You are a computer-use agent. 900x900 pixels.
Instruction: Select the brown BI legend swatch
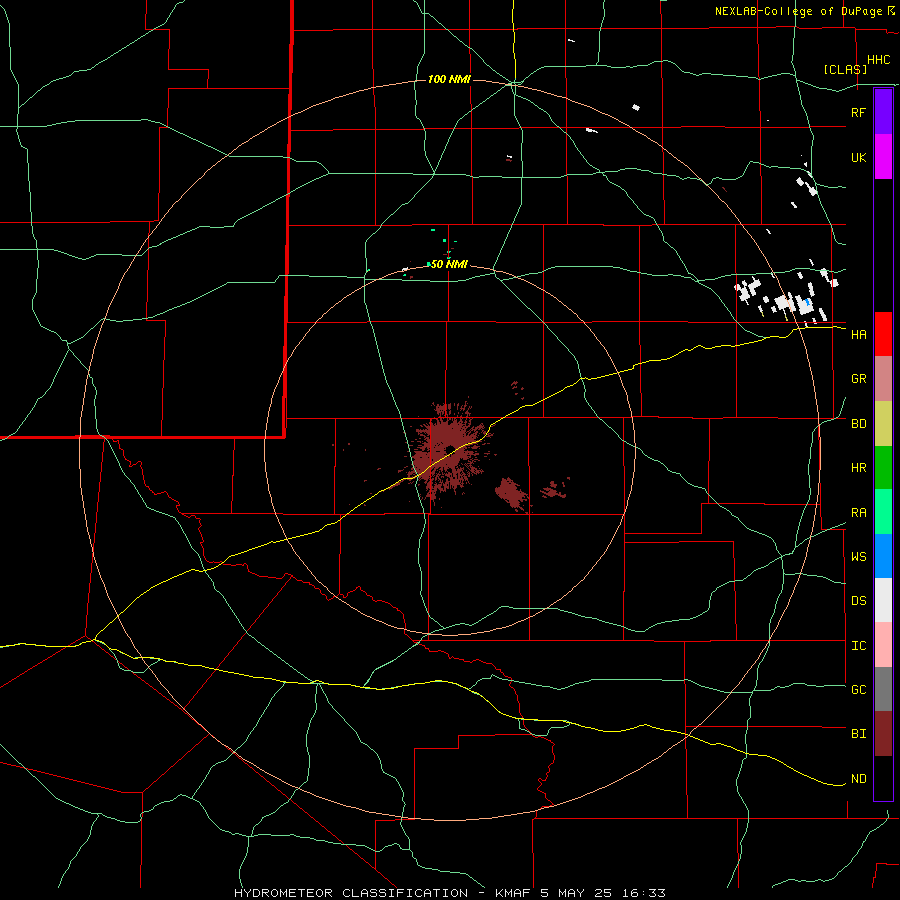[x=883, y=734]
